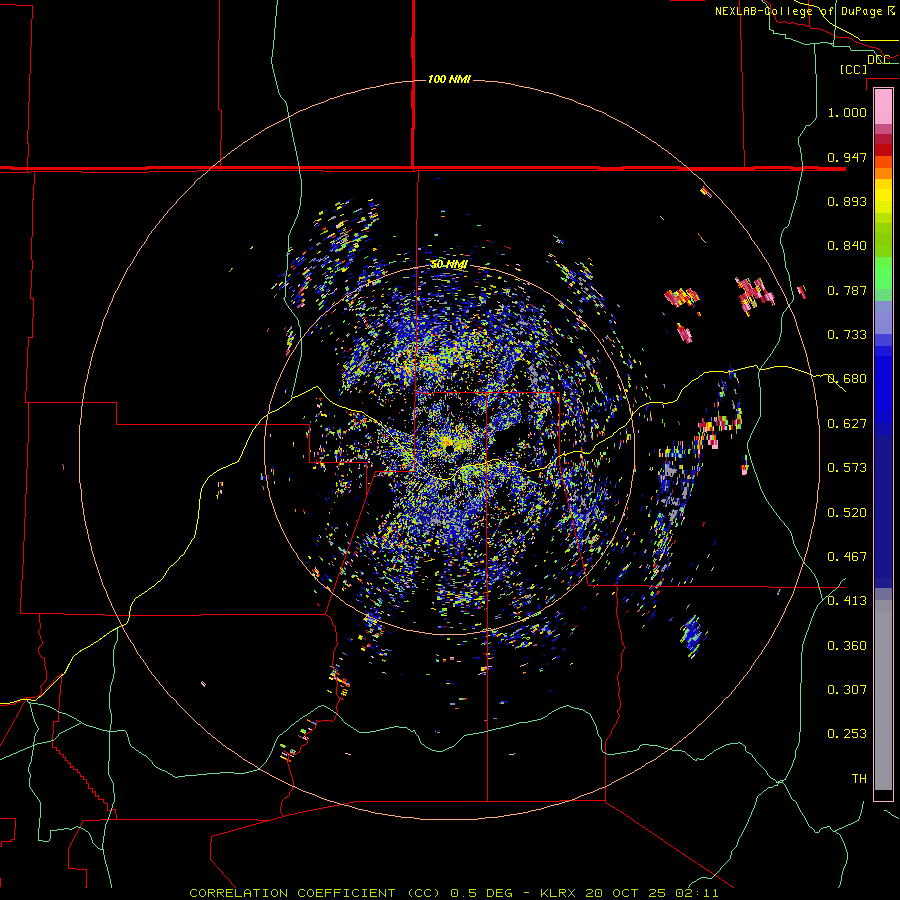Click the KLRX station identifier in caption
This screenshot has width=900, height=900.
(x=559, y=893)
